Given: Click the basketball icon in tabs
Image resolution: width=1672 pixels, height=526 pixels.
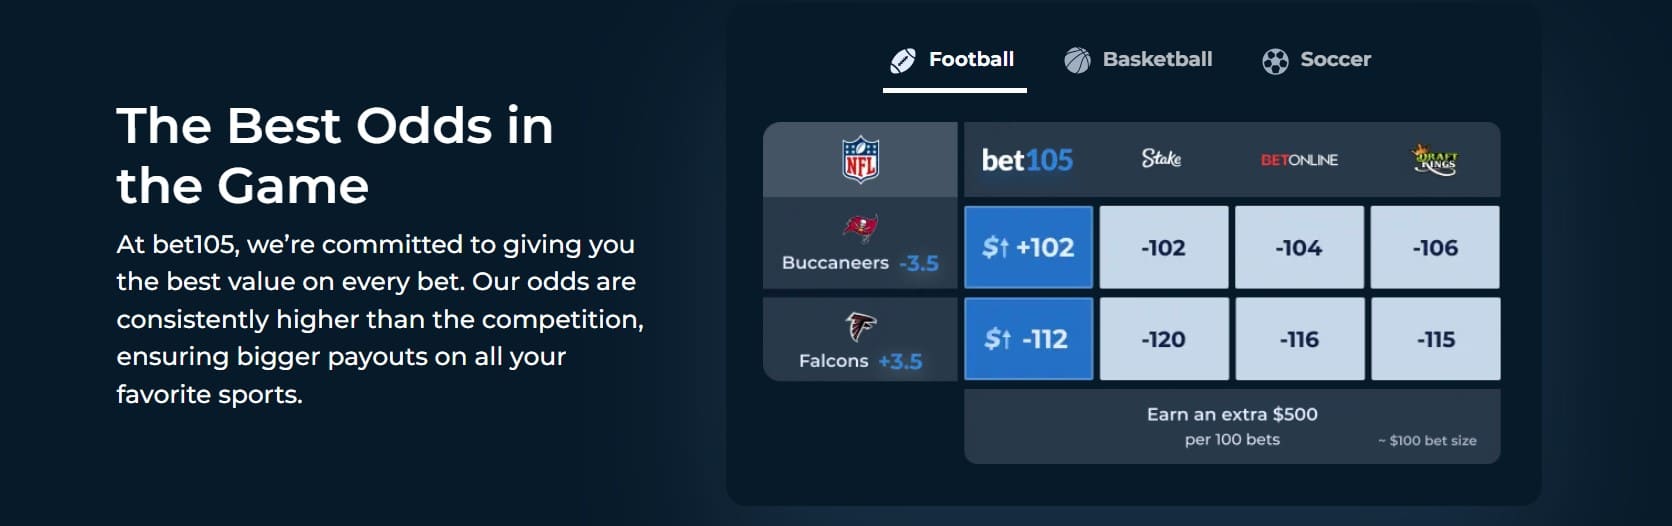Looking at the screenshot, I should tap(1077, 61).
